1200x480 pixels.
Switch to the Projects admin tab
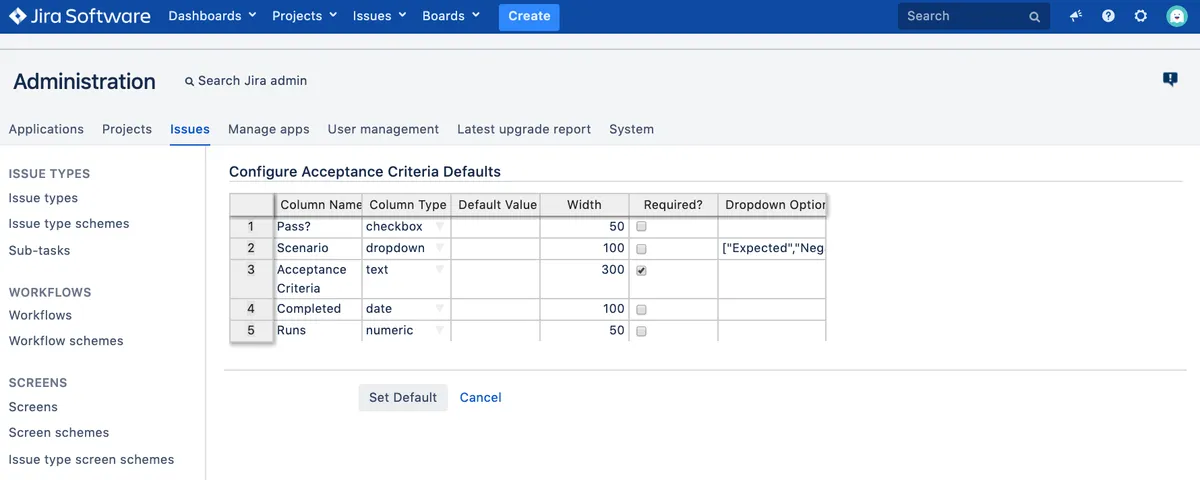click(127, 129)
